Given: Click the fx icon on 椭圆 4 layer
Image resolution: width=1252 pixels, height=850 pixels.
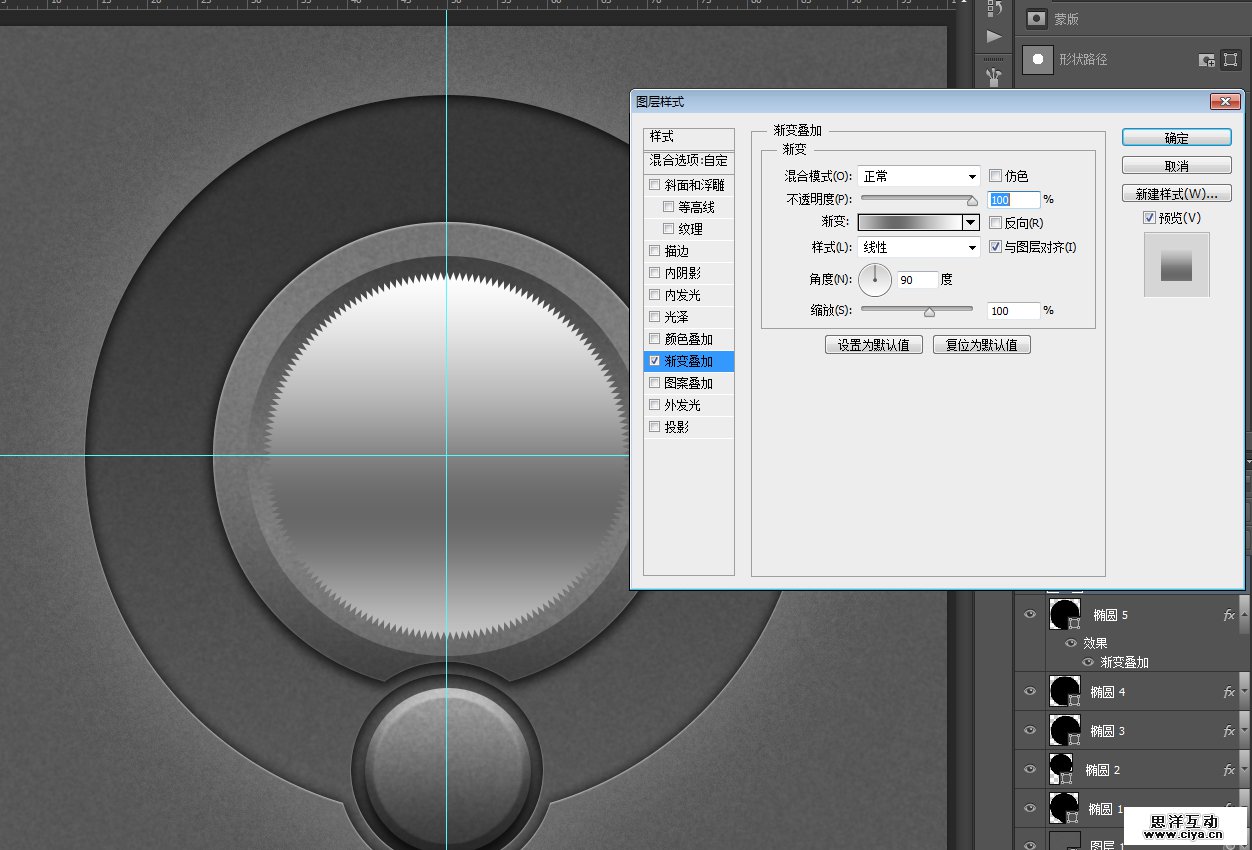Looking at the screenshot, I should 1229,692.
